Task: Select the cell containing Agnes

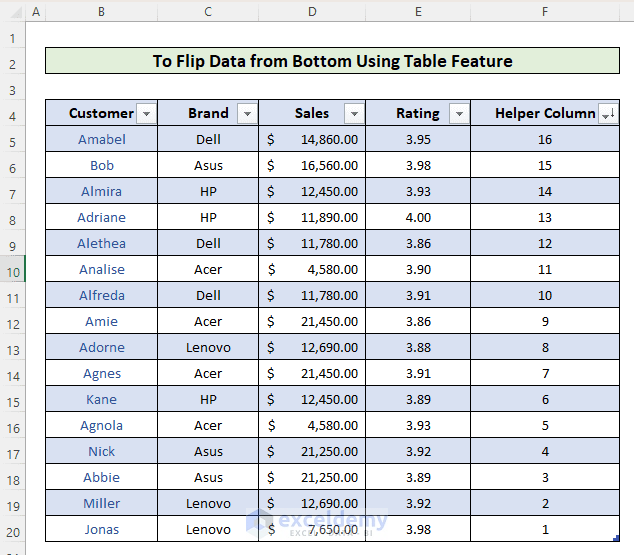Action: point(101,374)
